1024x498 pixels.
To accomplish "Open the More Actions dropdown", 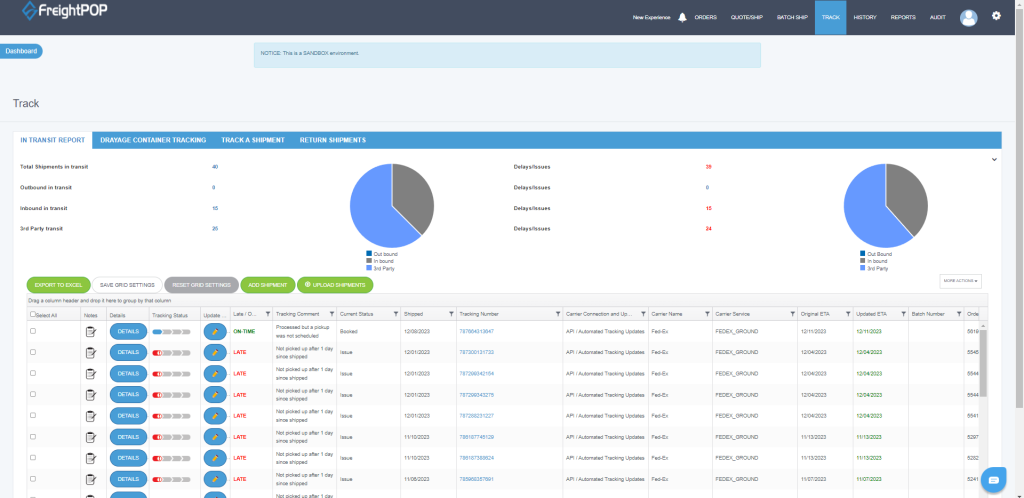I will tap(960, 281).
